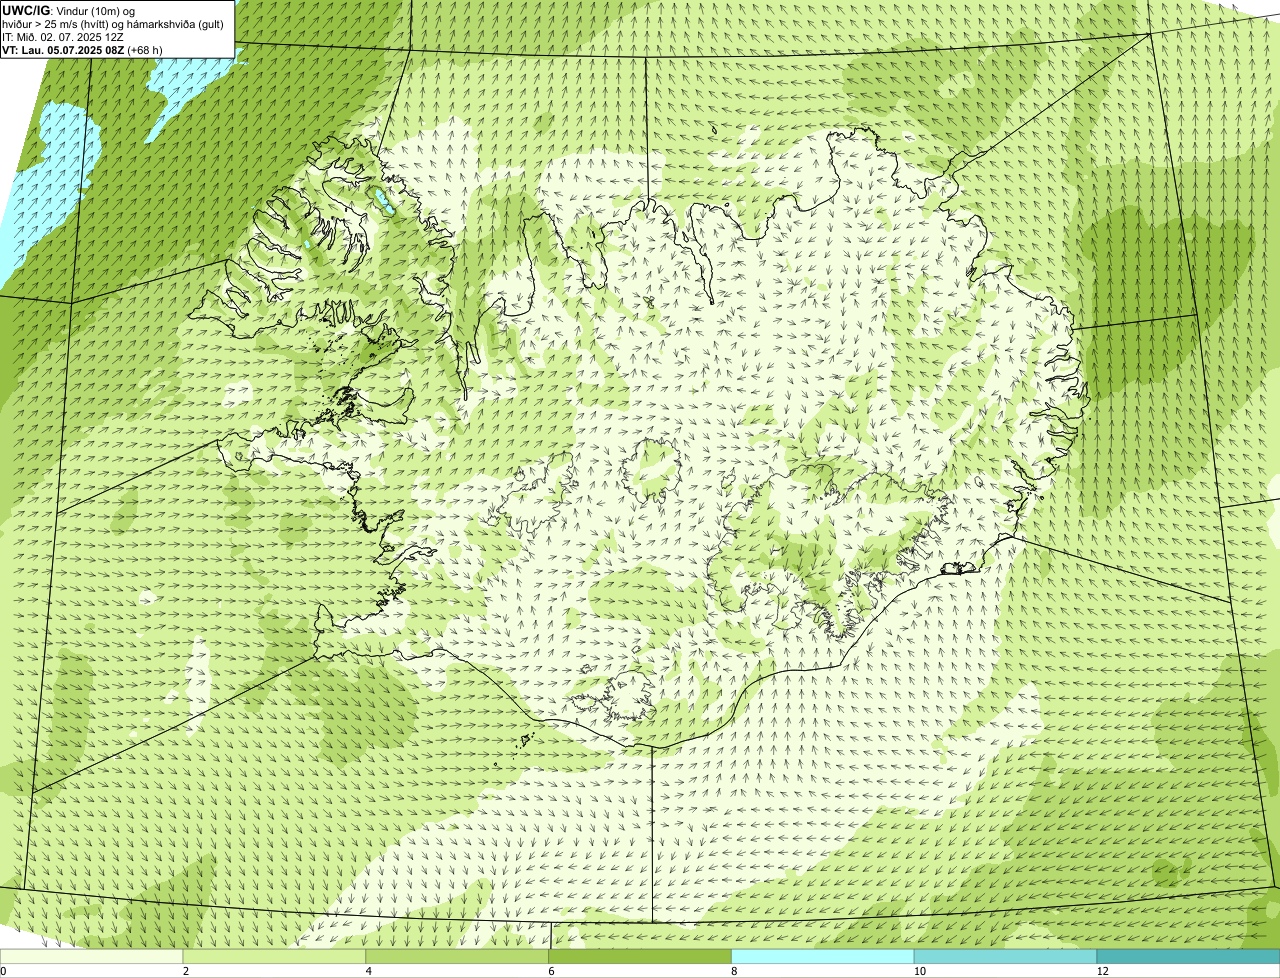Click the scale label '0'

(x=4, y=971)
